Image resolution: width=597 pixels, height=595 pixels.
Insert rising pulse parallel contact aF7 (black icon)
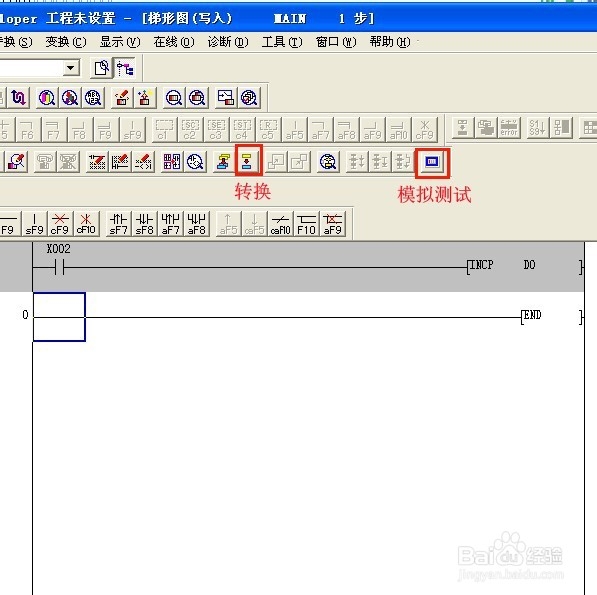pos(171,224)
